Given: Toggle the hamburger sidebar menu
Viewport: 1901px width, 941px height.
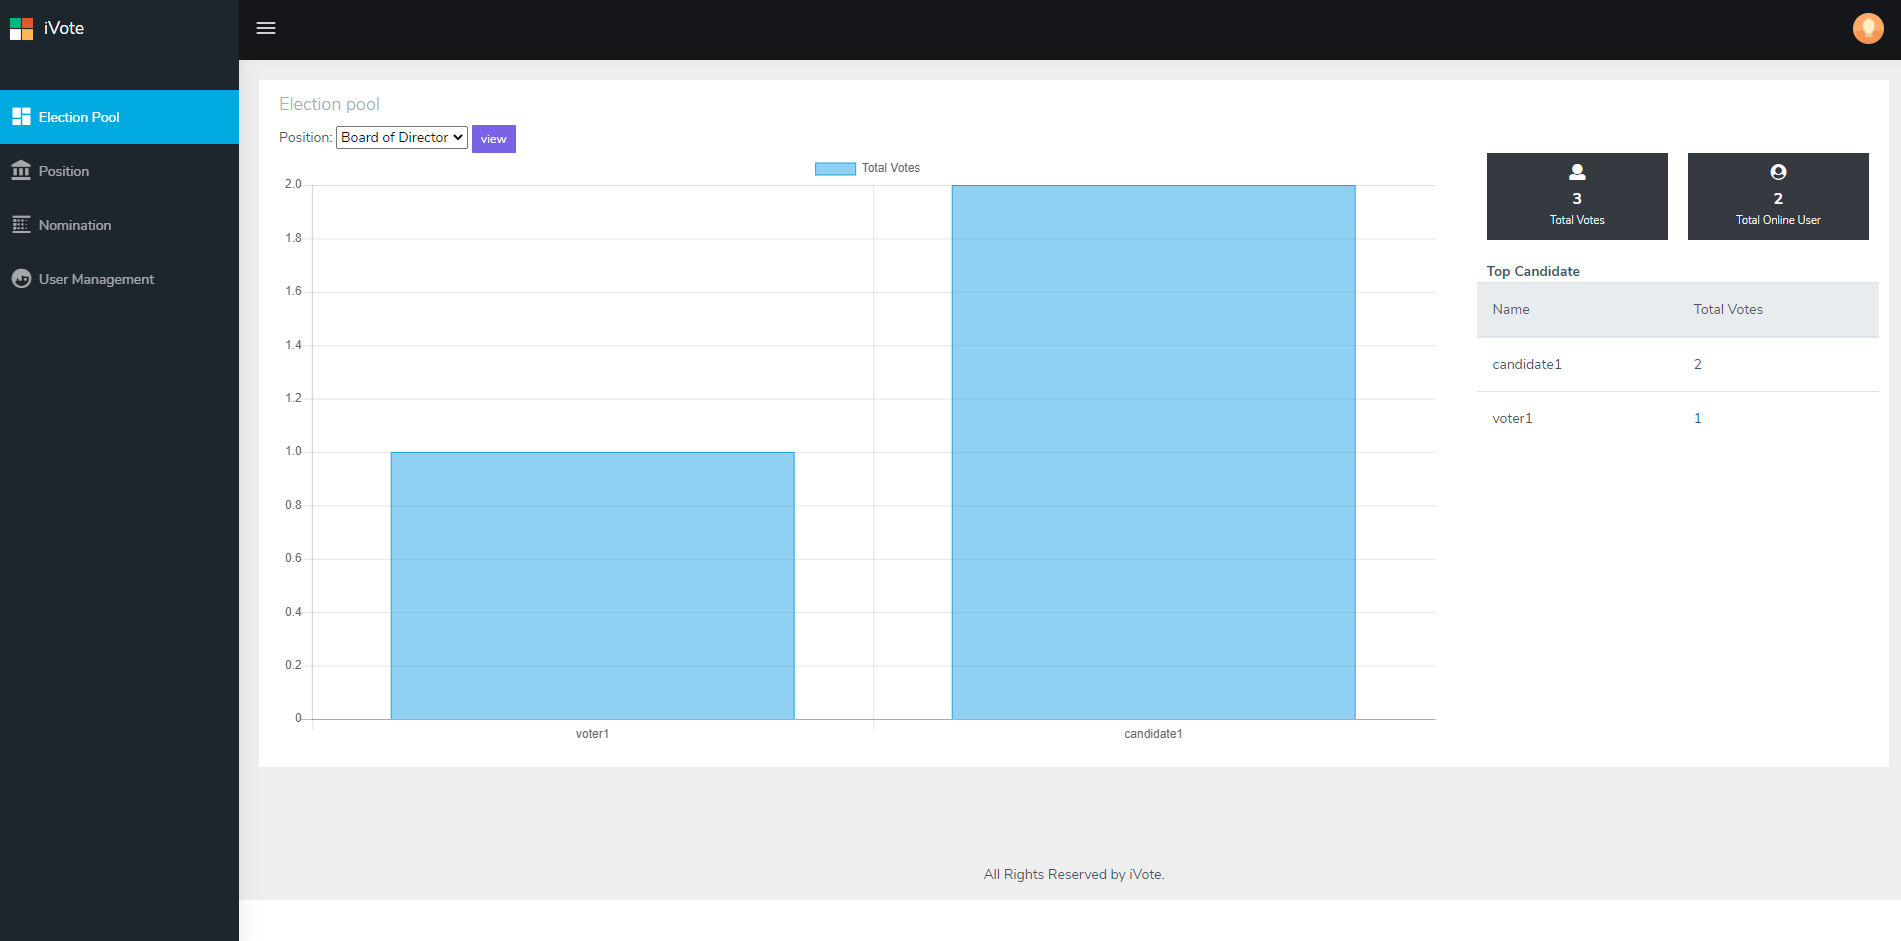Looking at the screenshot, I should click(266, 28).
